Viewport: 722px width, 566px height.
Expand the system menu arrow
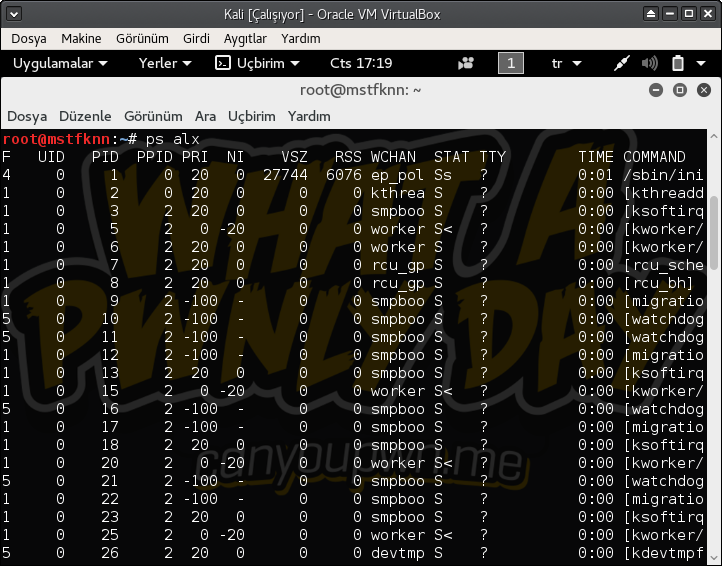click(703, 63)
